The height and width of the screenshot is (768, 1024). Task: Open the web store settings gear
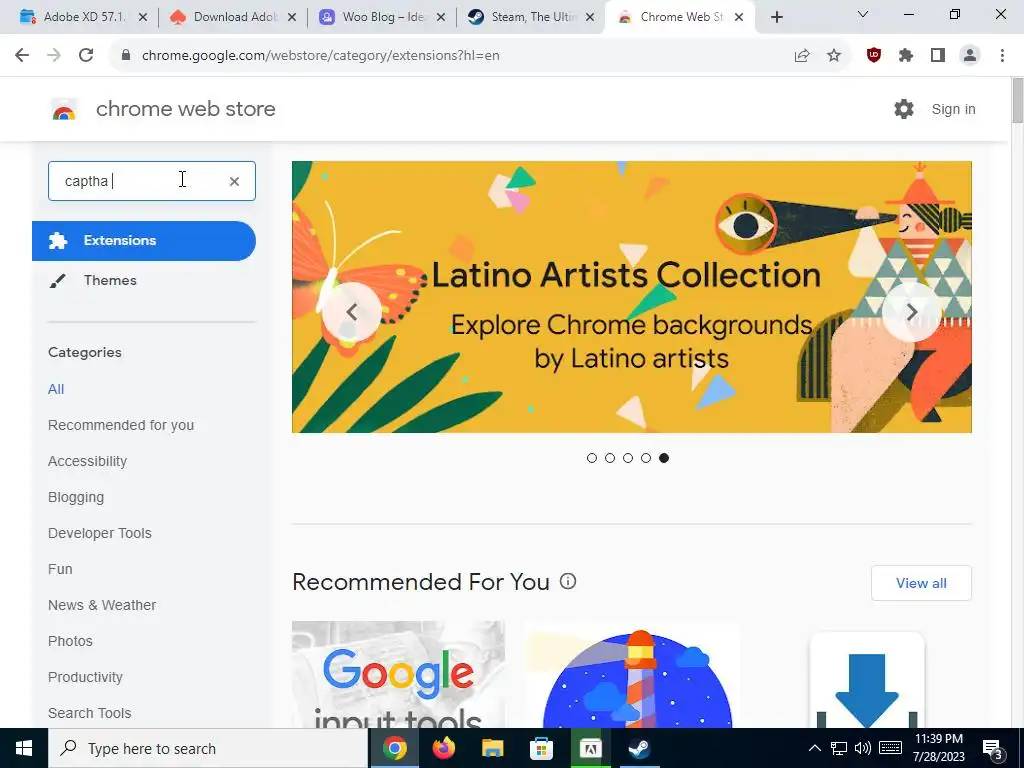tap(904, 109)
